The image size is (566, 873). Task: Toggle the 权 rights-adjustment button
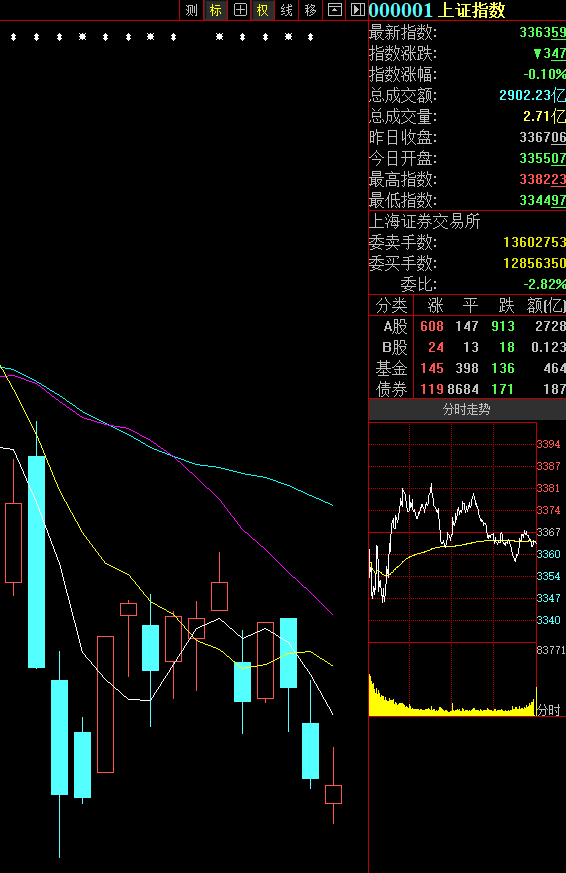click(263, 10)
